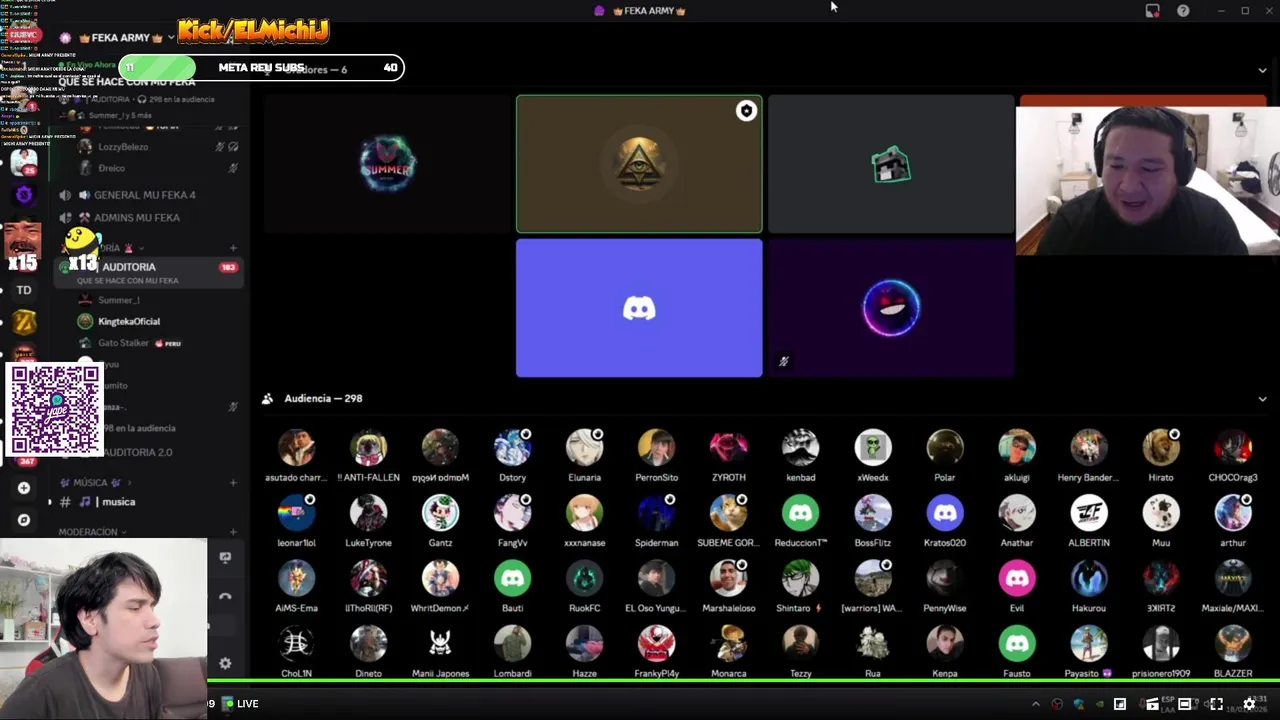The height and width of the screenshot is (720, 1280).
Task: Click audience member Manii Japones avatar
Action: 440,644
